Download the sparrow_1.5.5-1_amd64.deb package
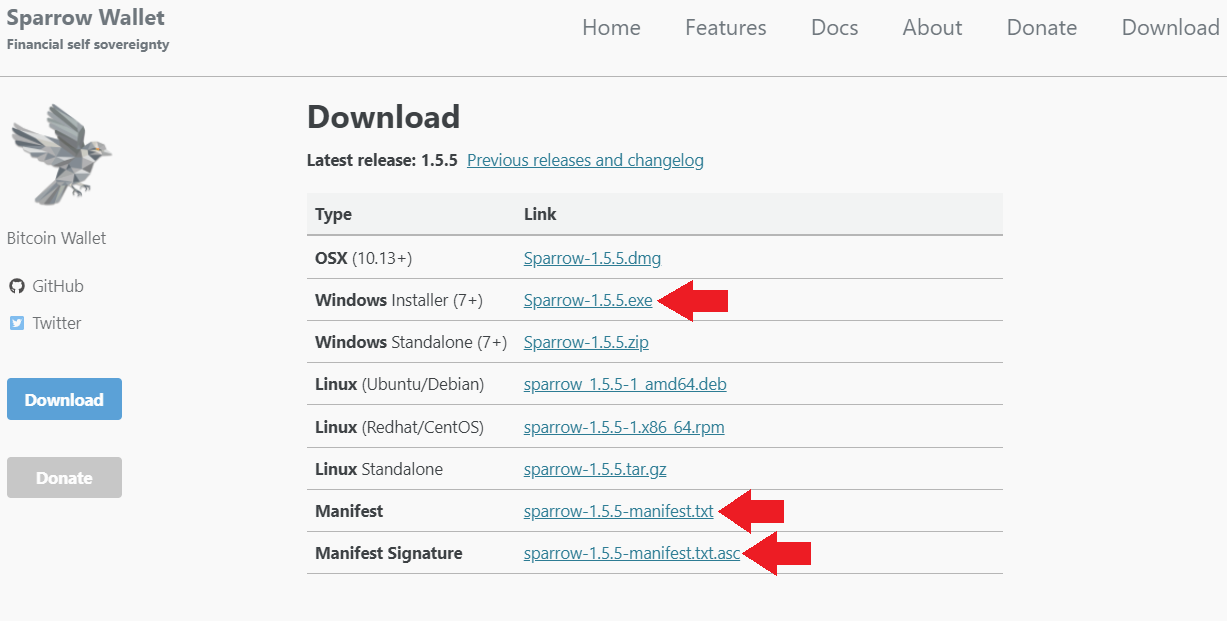Image resolution: width=1227 pixels, height=621 pixels. [x=625, y=384]
